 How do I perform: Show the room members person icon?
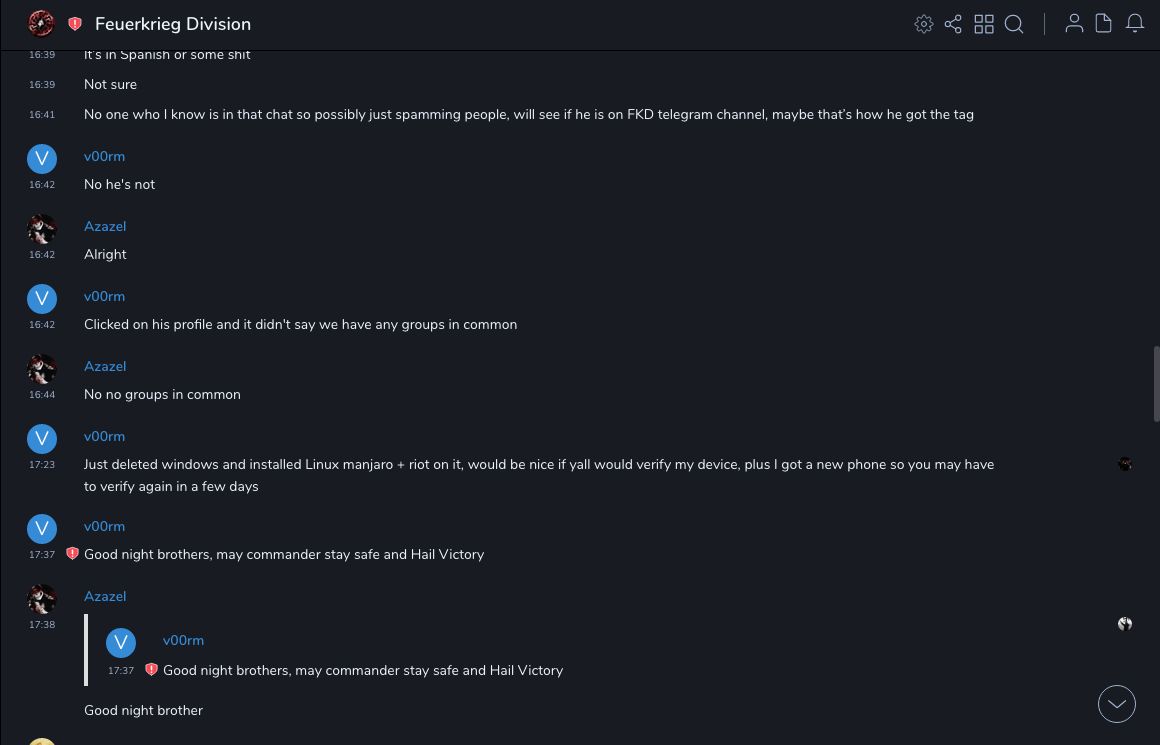(x=1074, y=24)
